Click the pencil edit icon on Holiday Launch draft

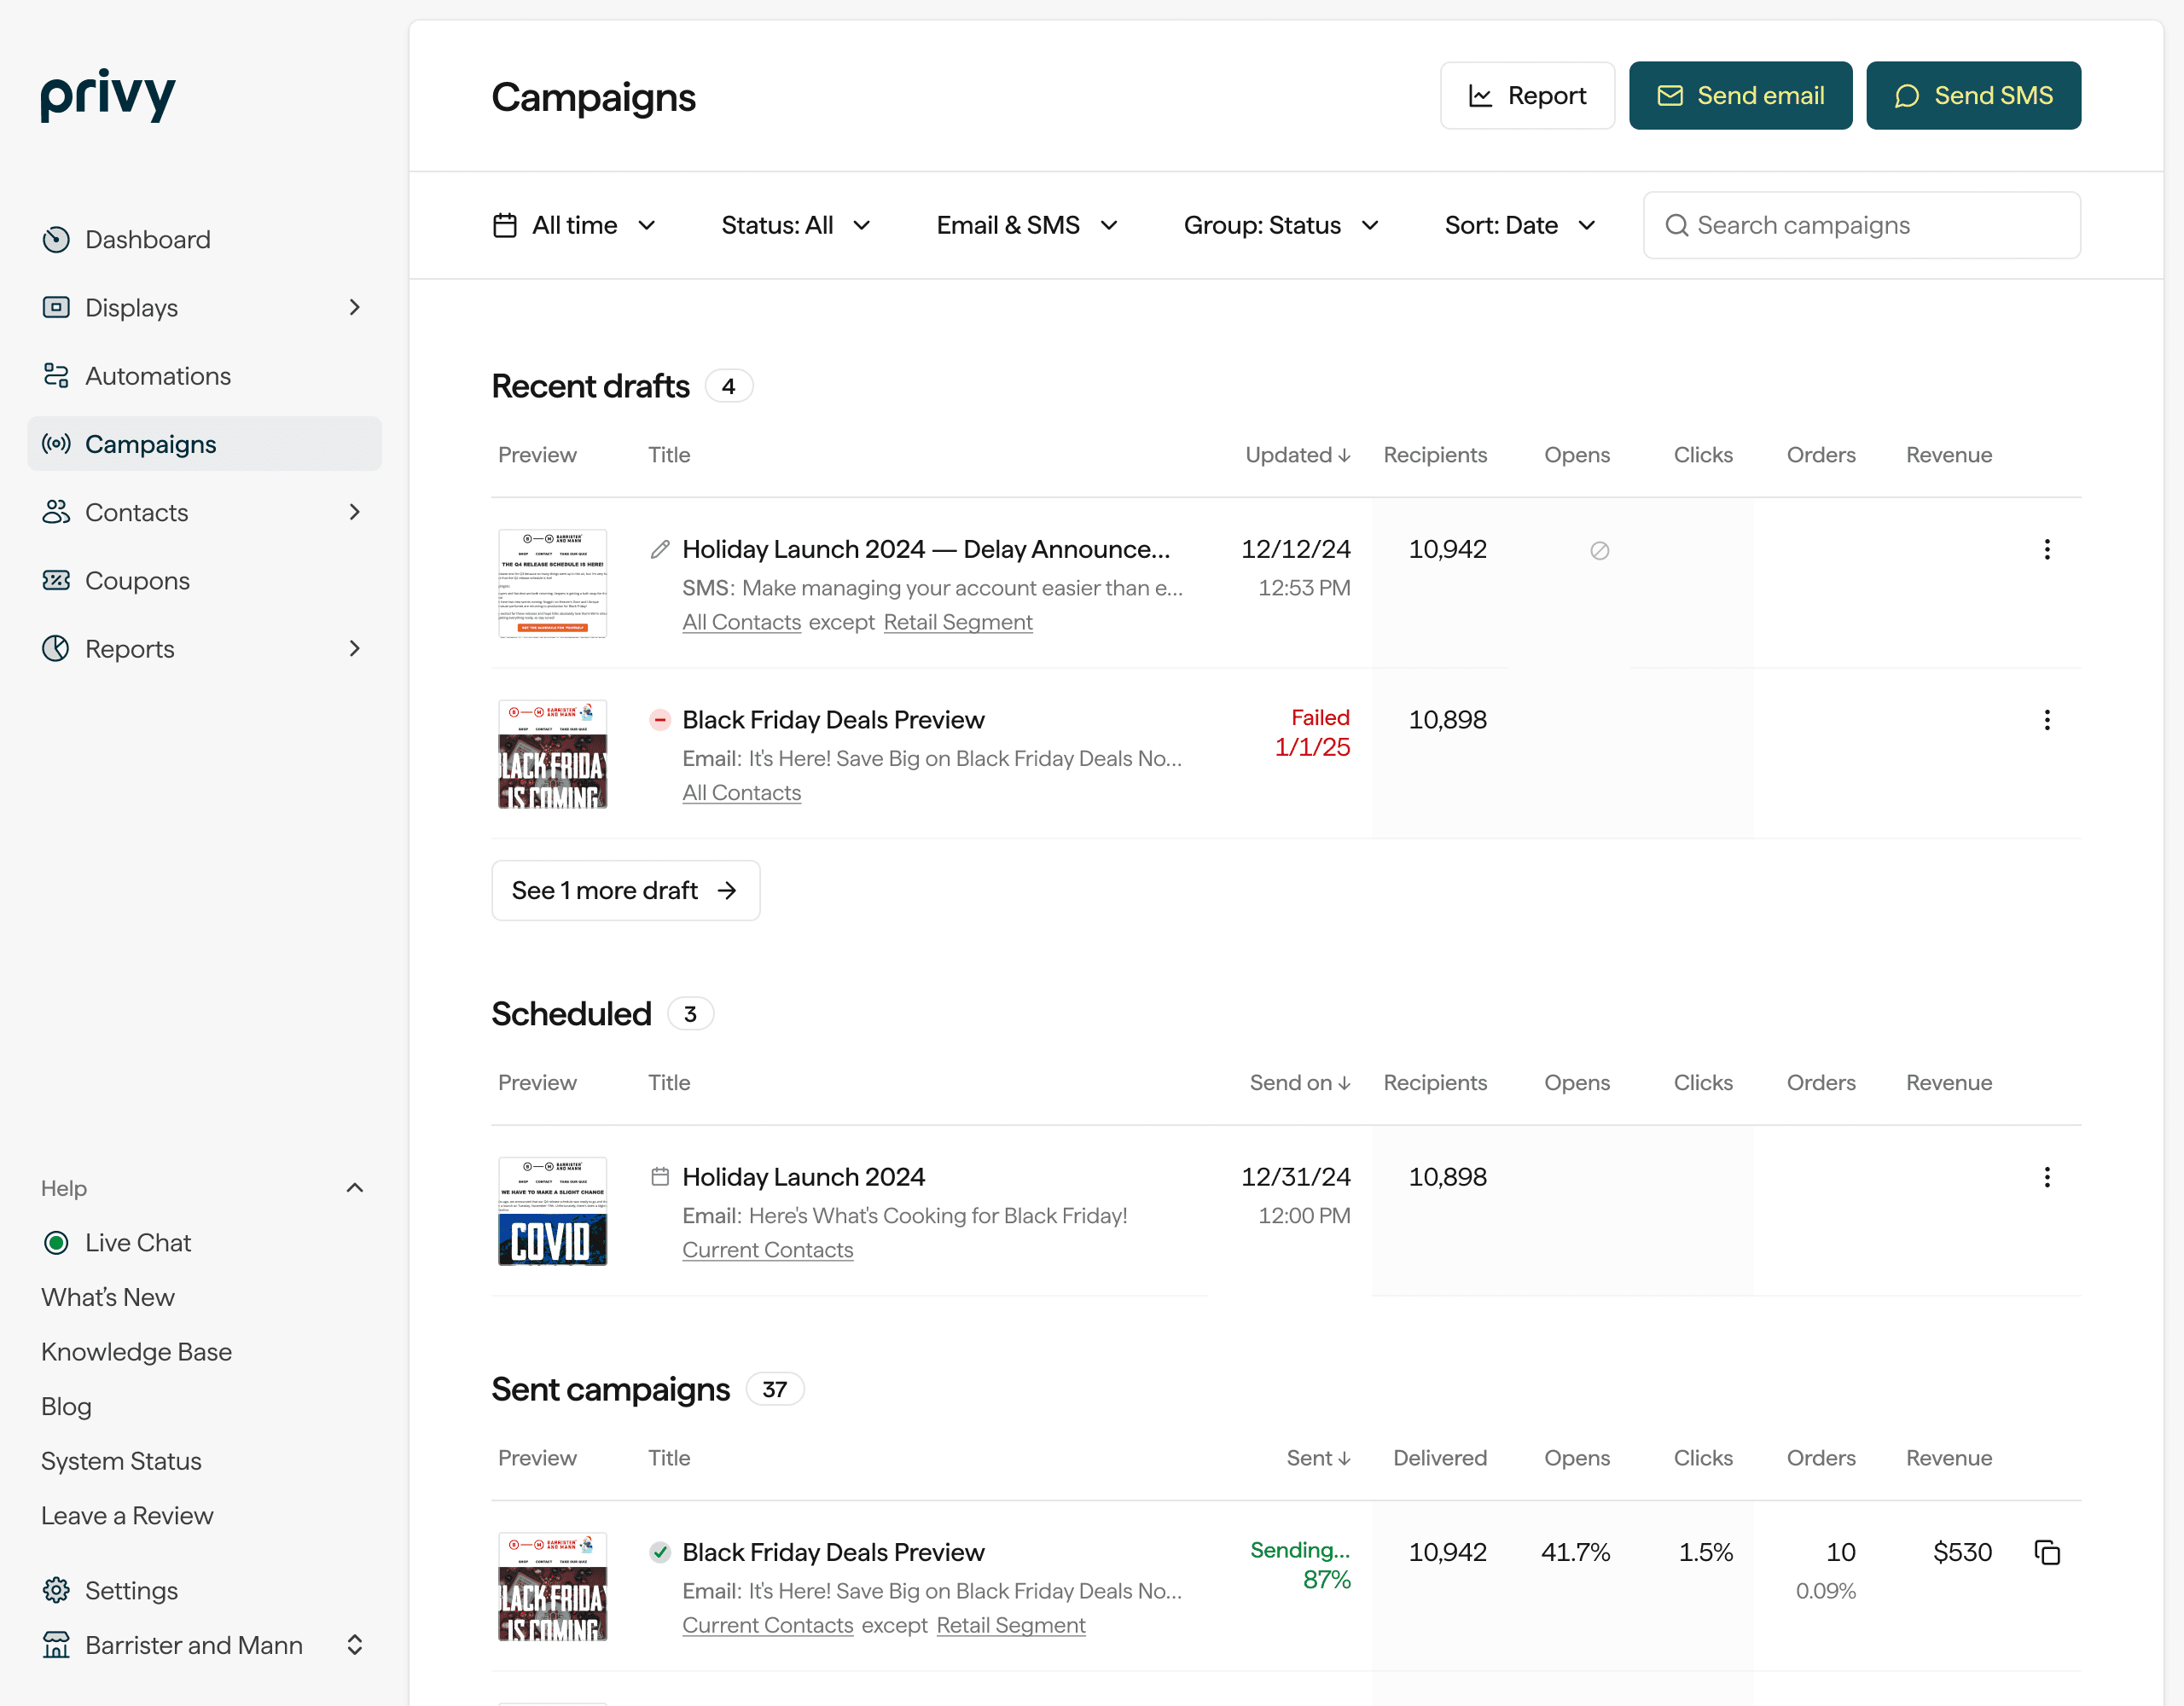659,549
